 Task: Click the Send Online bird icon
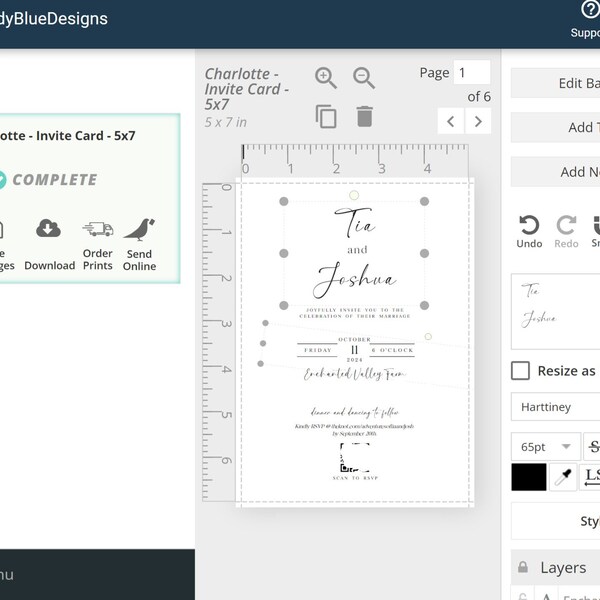click(139, 229)
